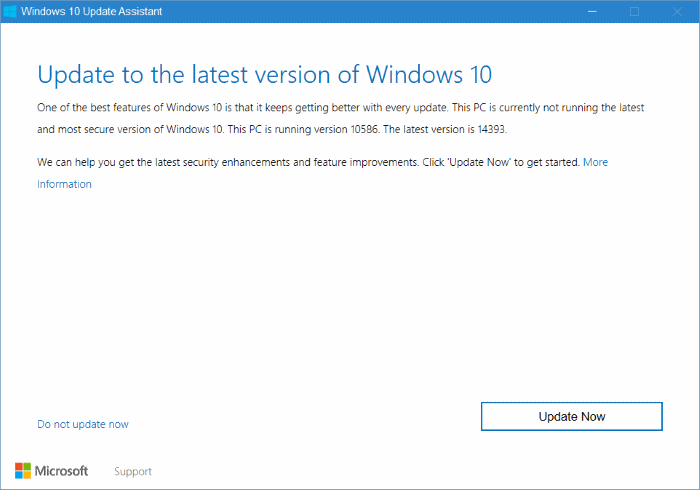This screenshot has height=490, width=700.
Task: Click the Microsoft four-square logo
Action: click(x=23, y=471)
